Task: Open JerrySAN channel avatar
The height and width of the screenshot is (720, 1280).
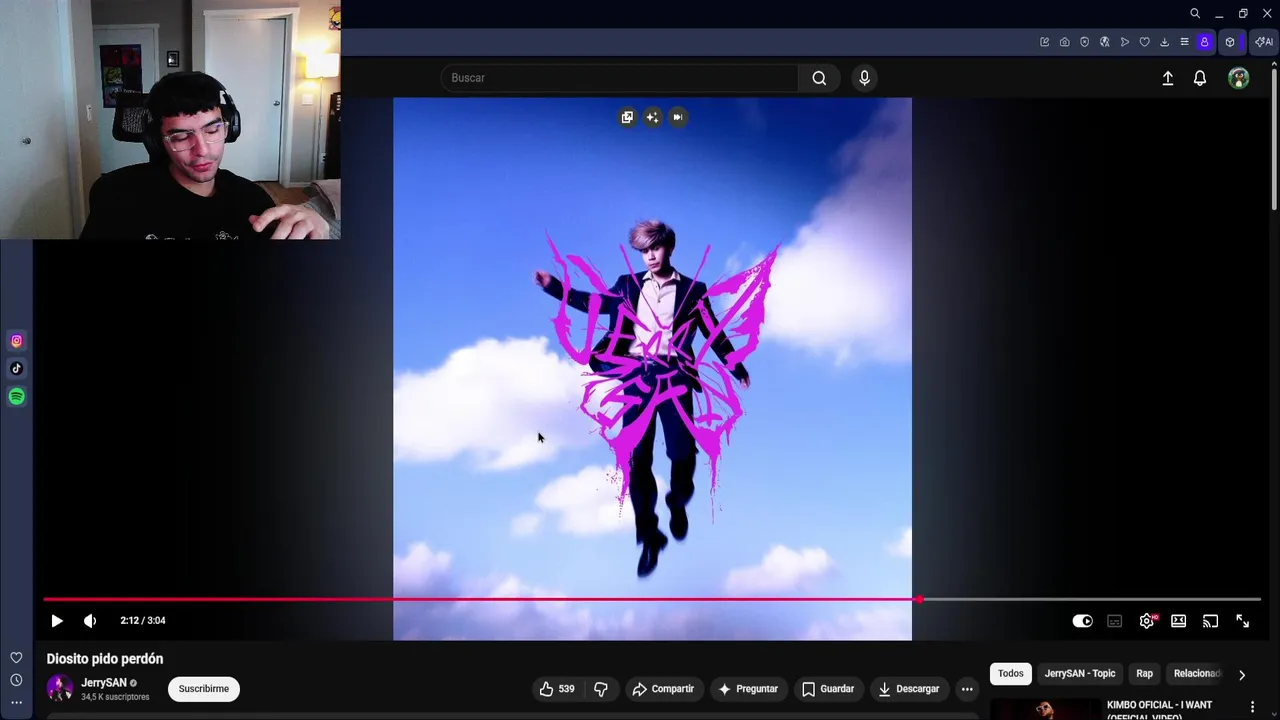Action: (x=59, y=689)
